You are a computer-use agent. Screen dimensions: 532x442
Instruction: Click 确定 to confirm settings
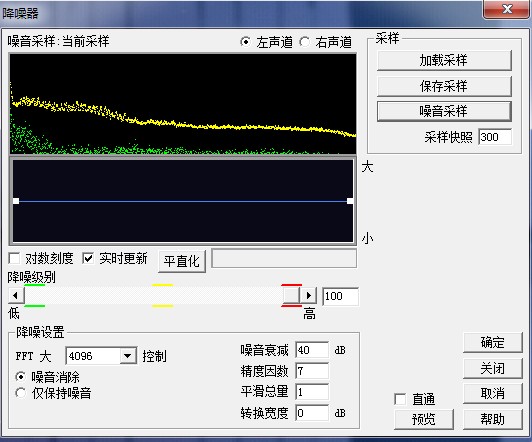493,343
